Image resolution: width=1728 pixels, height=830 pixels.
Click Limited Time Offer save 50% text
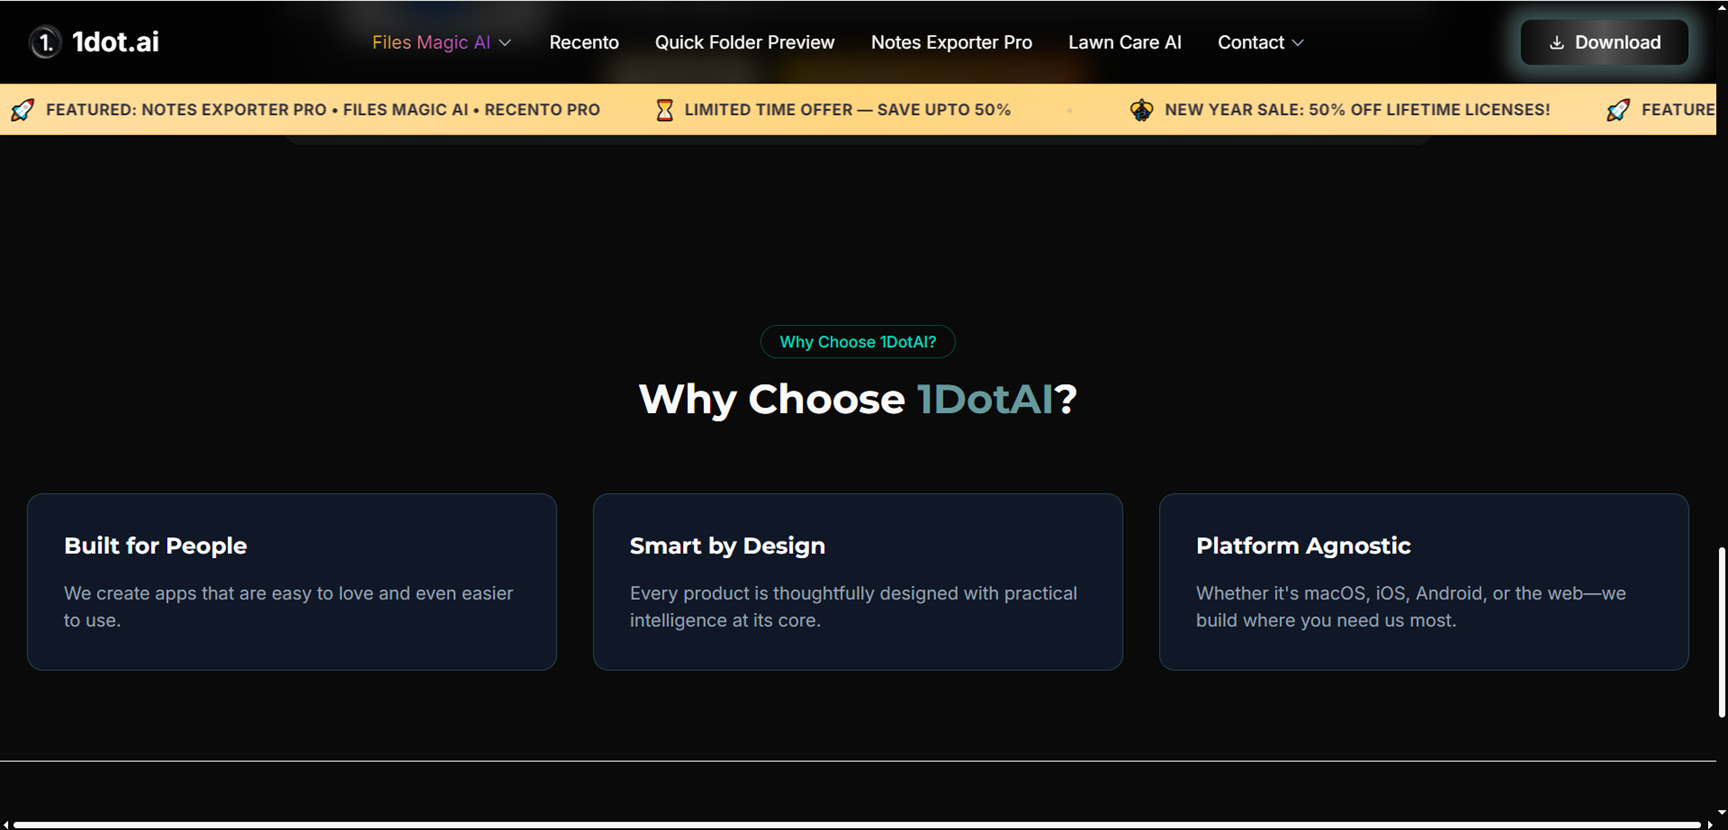point(847,110)
